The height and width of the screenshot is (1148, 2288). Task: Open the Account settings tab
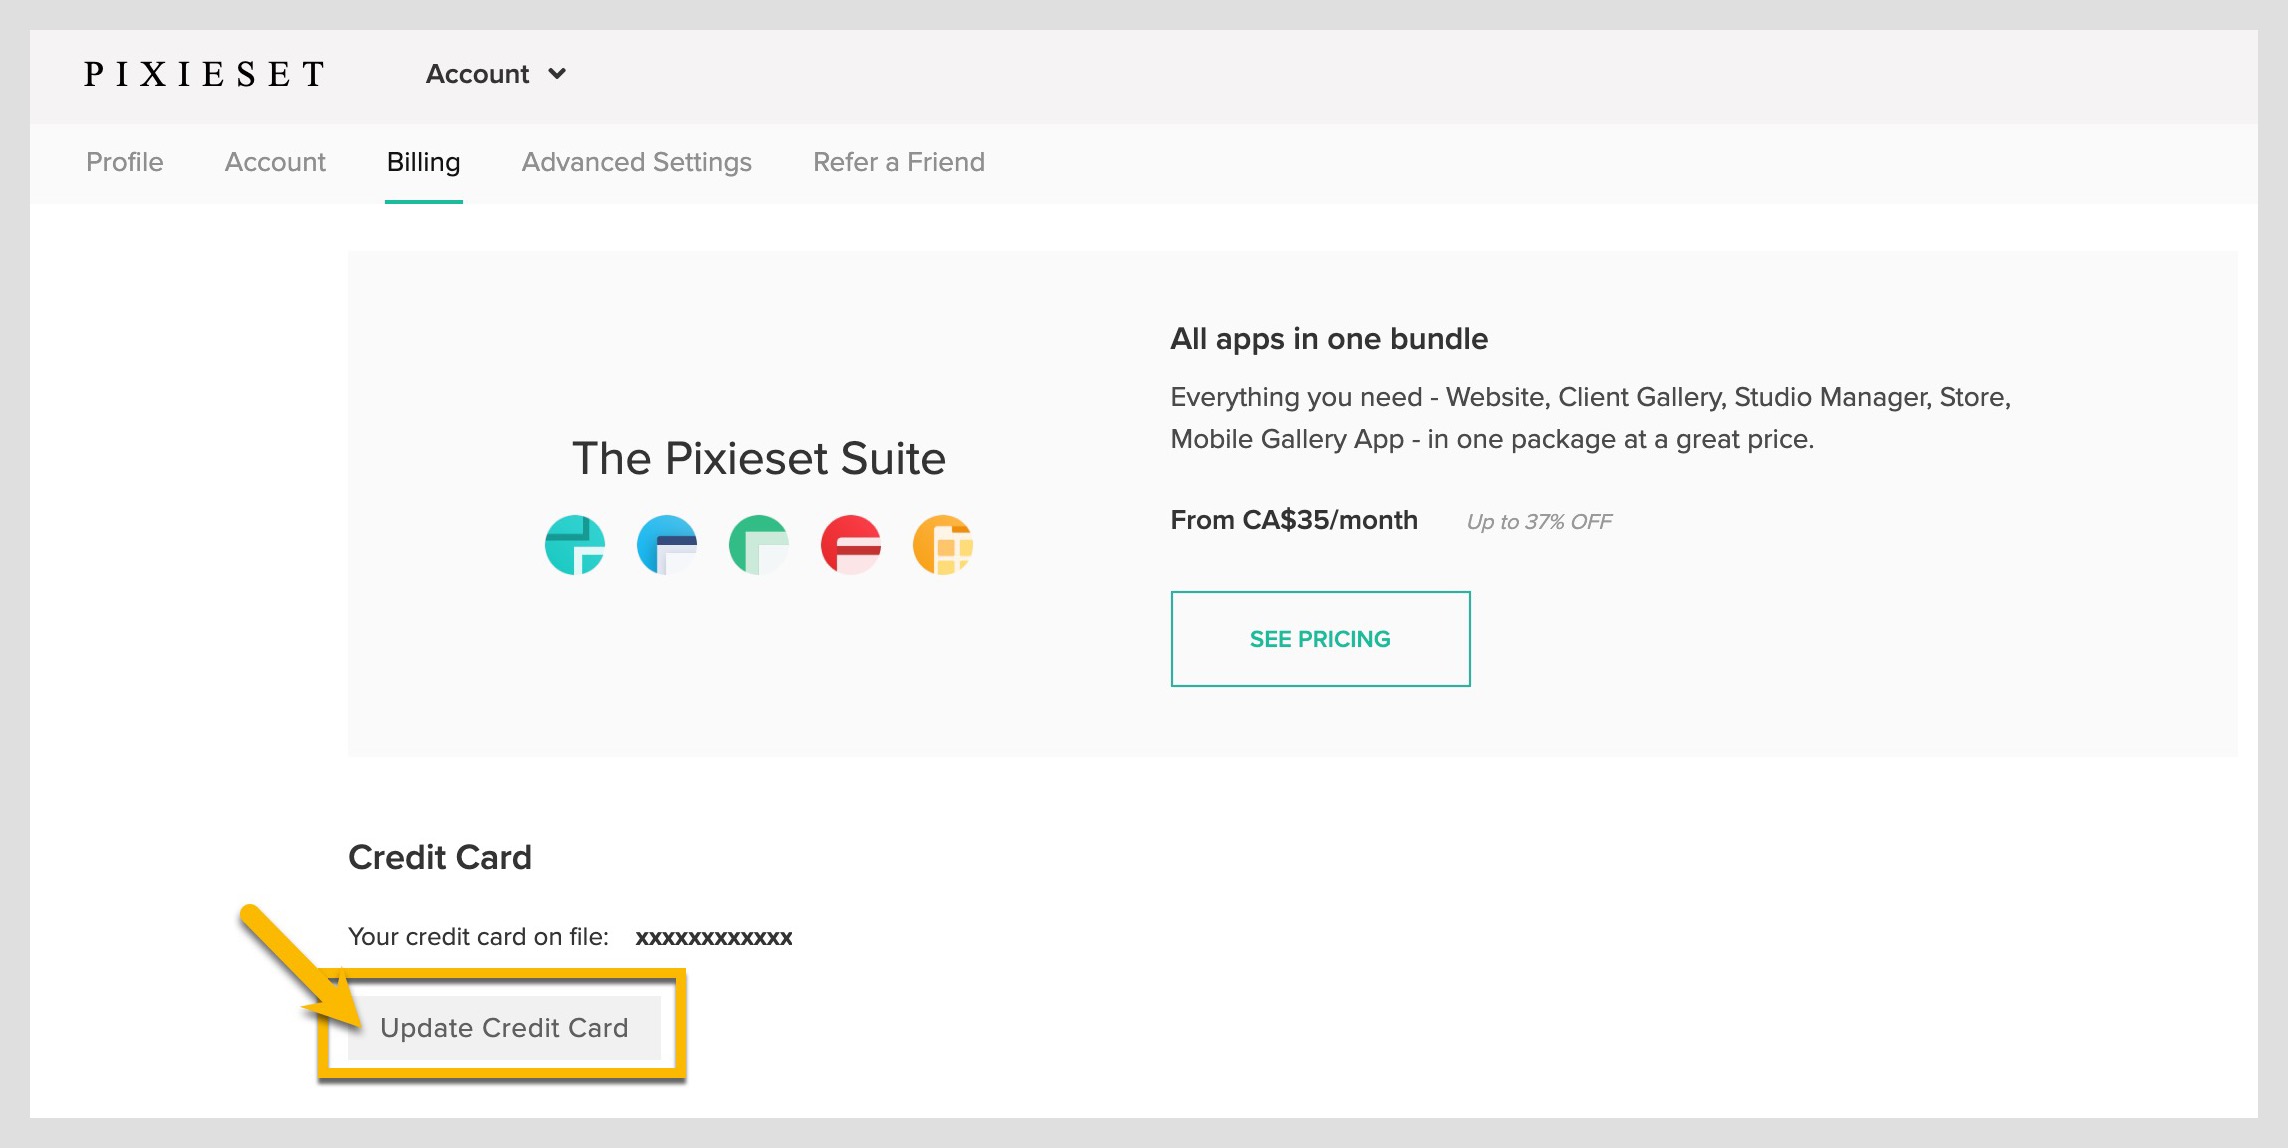pos(275,162)
